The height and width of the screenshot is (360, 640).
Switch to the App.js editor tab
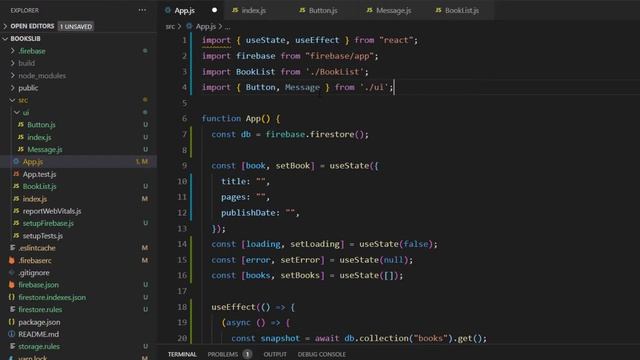(191, 10)
